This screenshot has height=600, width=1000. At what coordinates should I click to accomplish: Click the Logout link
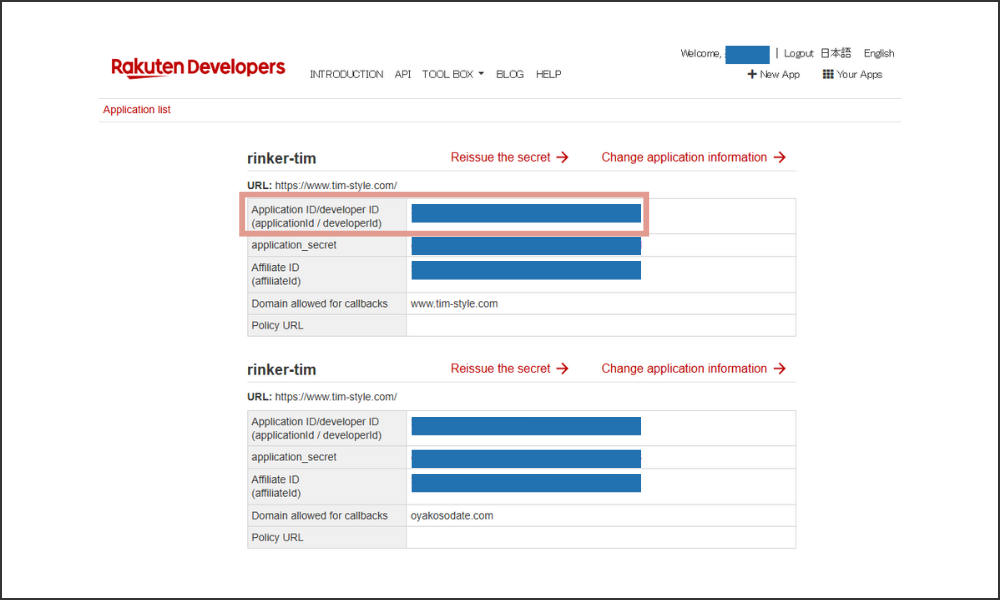point(798,54)
